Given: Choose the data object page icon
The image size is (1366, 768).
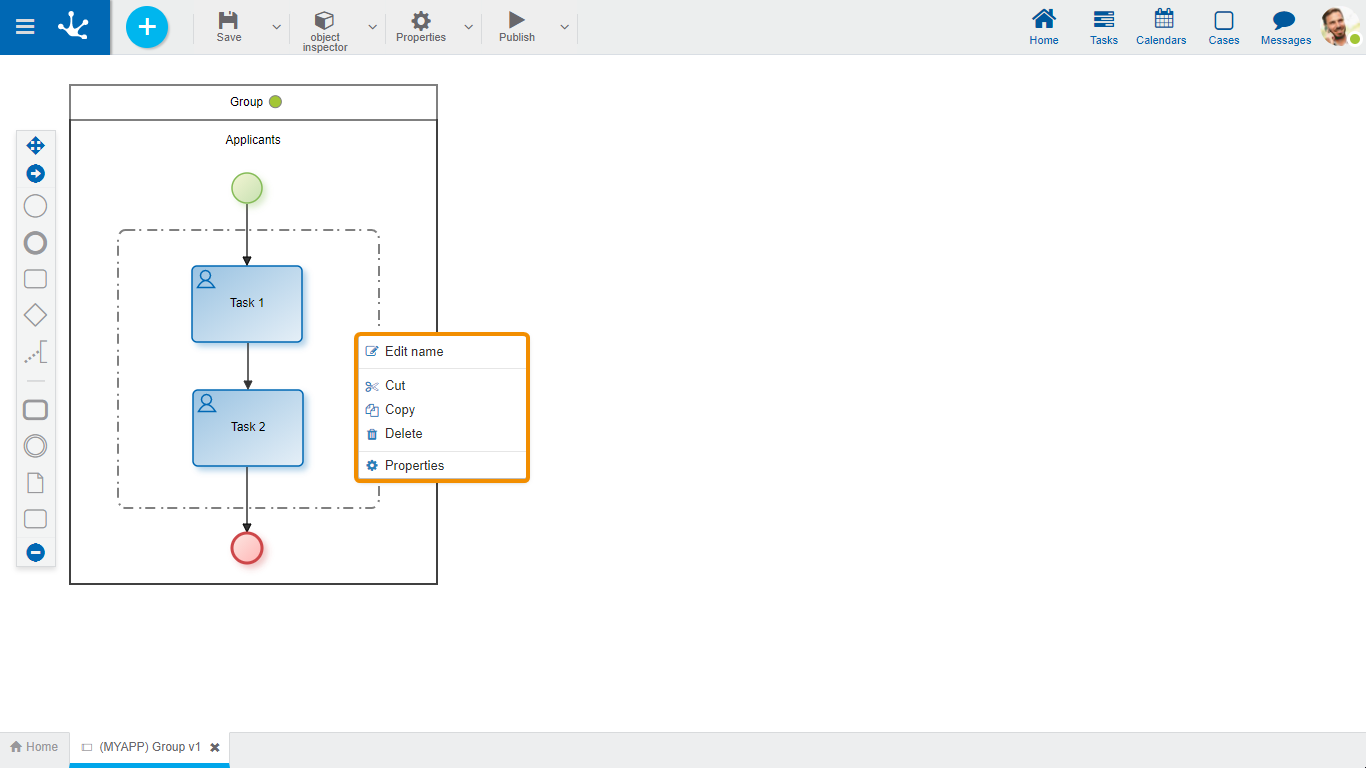Looking at the screenshot, I should (x=35, y=483).
